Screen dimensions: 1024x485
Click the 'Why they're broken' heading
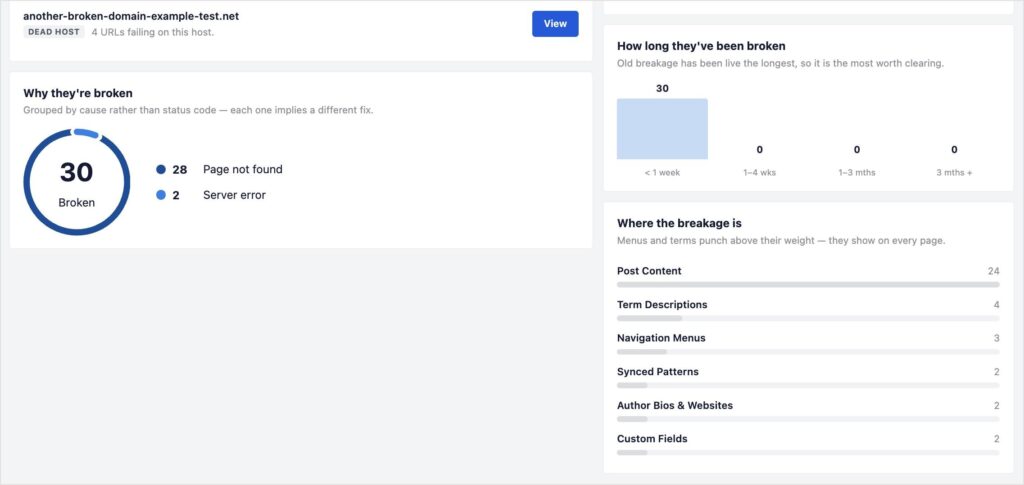(x=78, y=93)
